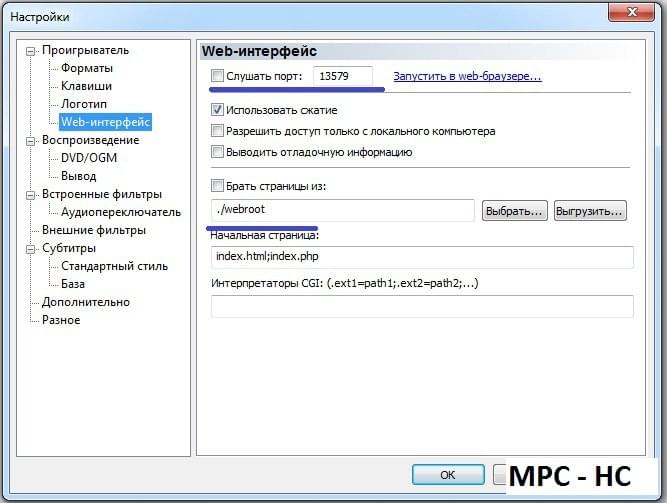Go to the 'Логотип' settings page
The width and height of the screenshot is (667, 503).
point(84,104)
